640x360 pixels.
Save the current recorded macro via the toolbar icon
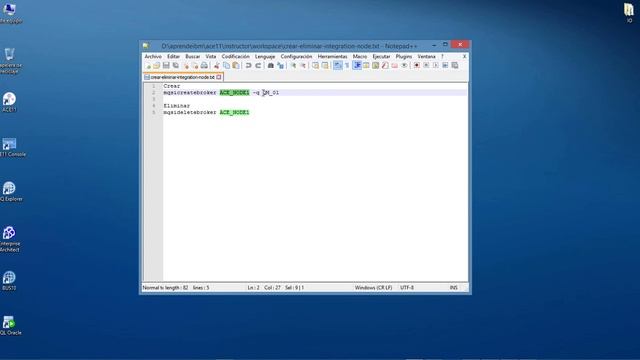(x=454, y=66)
